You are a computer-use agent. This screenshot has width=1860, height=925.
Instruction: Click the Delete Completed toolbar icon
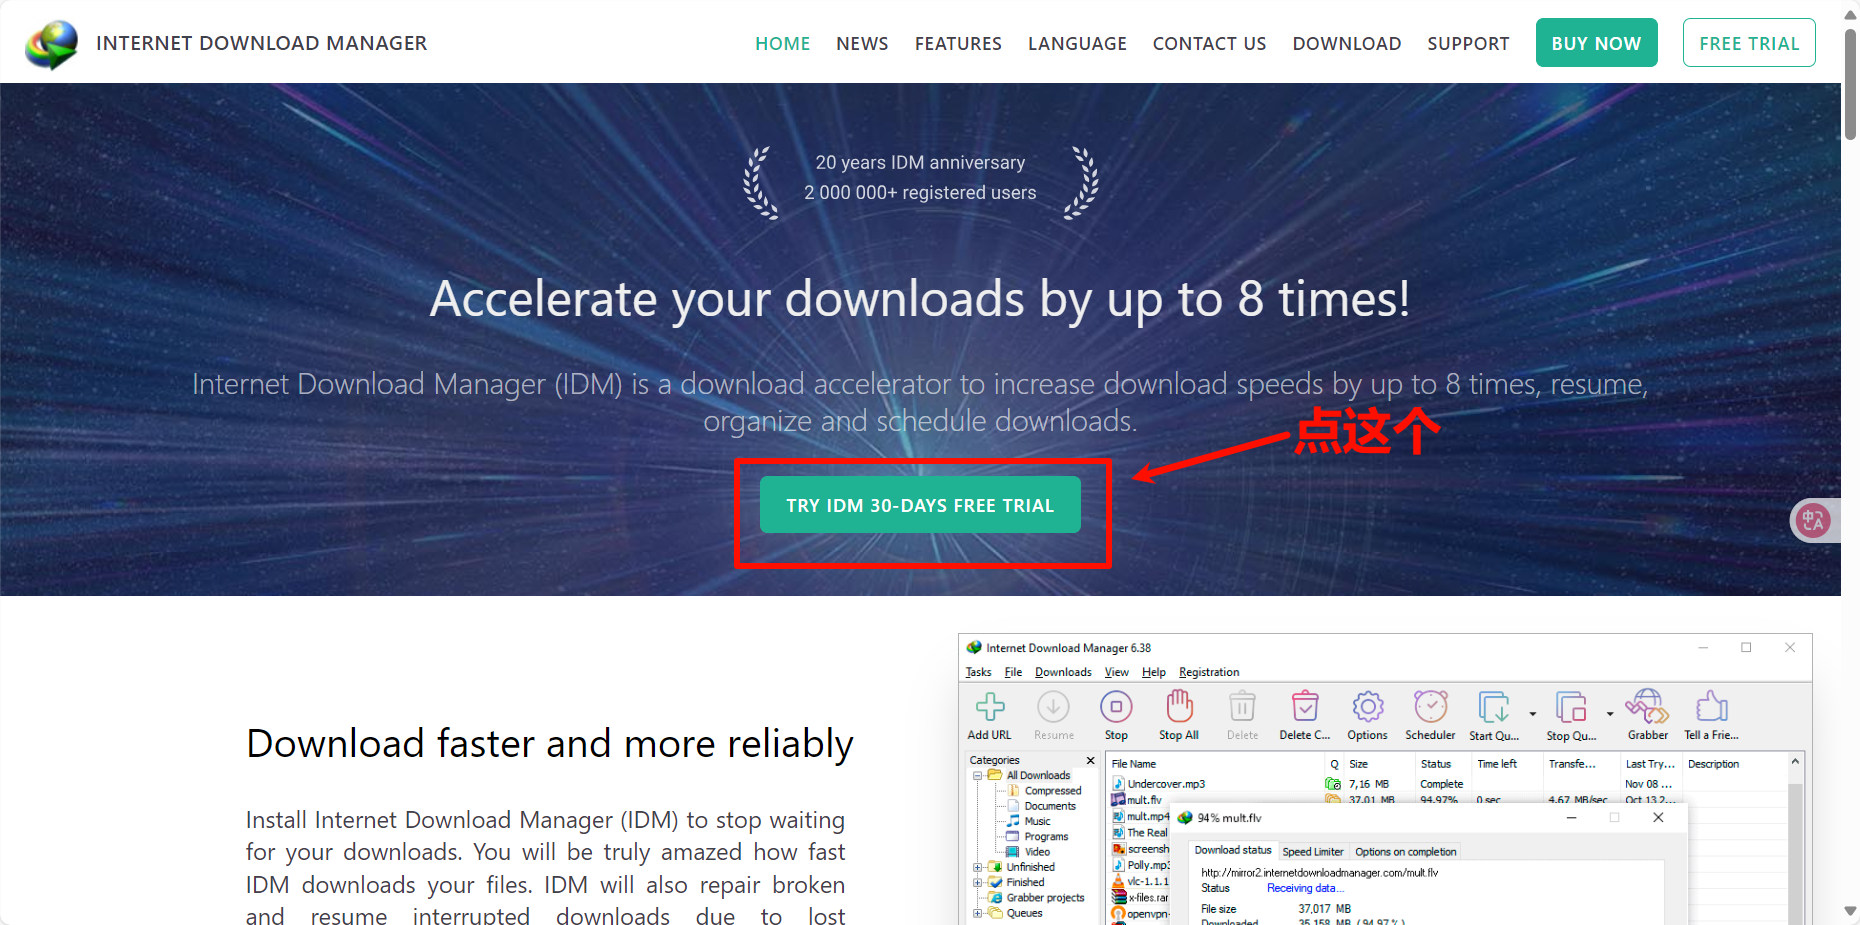click(1304, 708)
